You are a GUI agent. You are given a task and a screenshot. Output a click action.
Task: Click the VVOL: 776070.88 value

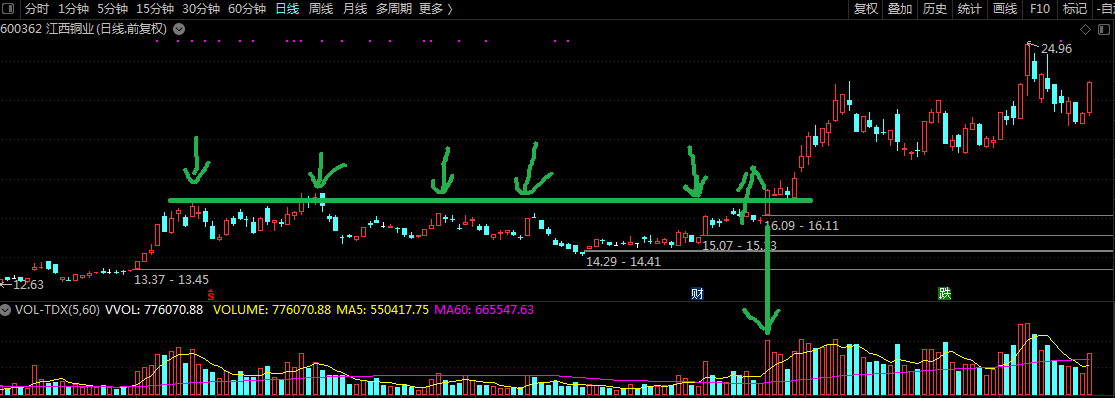[x=154, y=310]
